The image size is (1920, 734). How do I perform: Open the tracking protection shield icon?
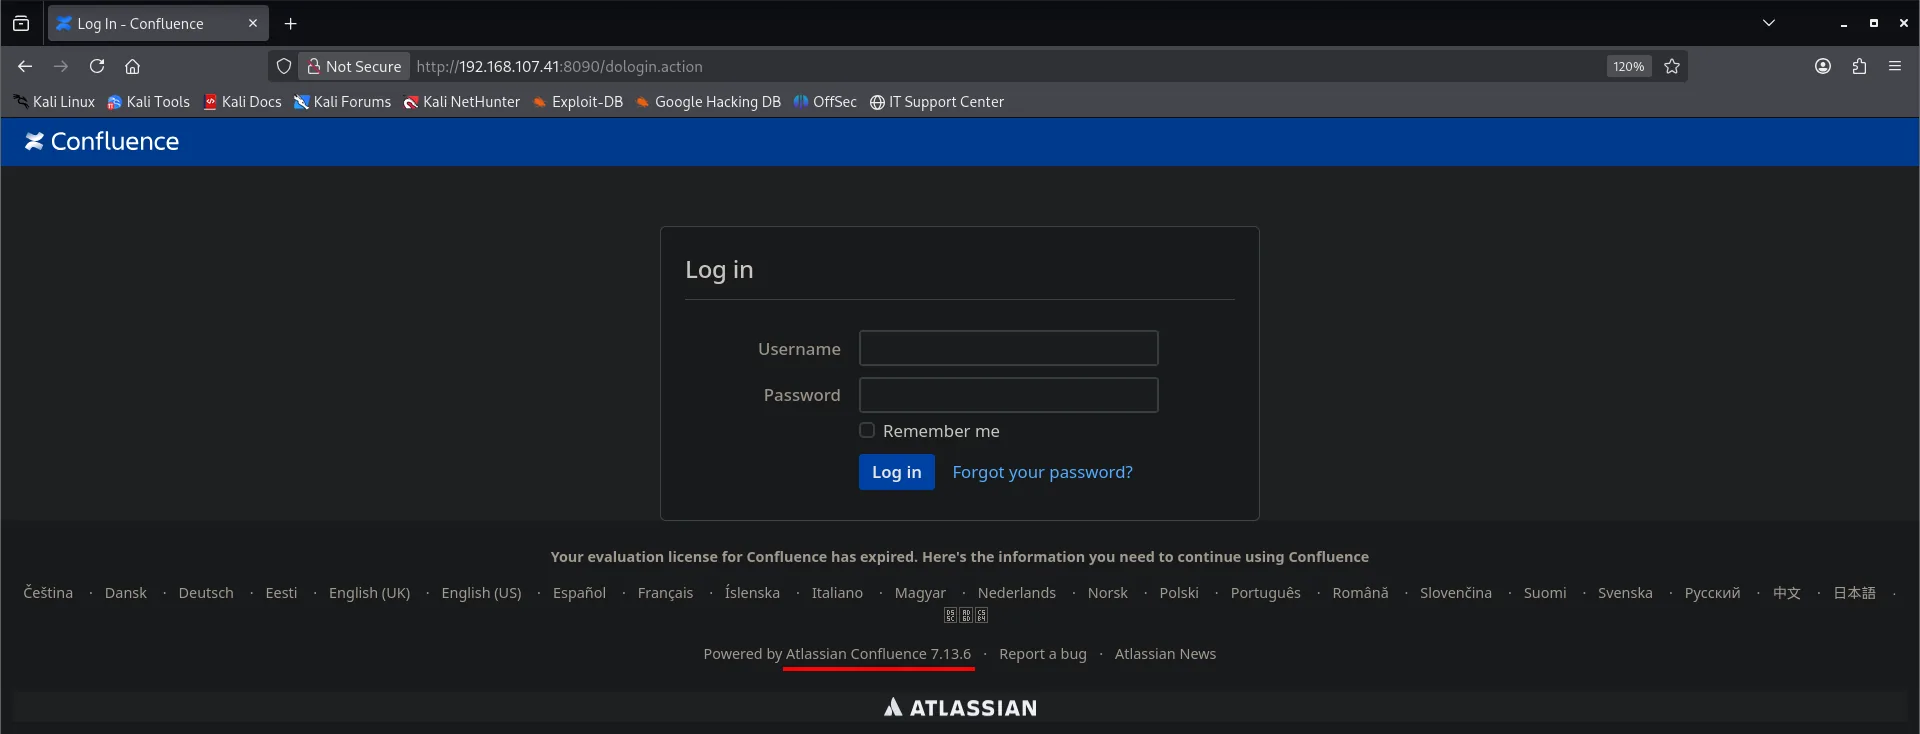[284, 66]
